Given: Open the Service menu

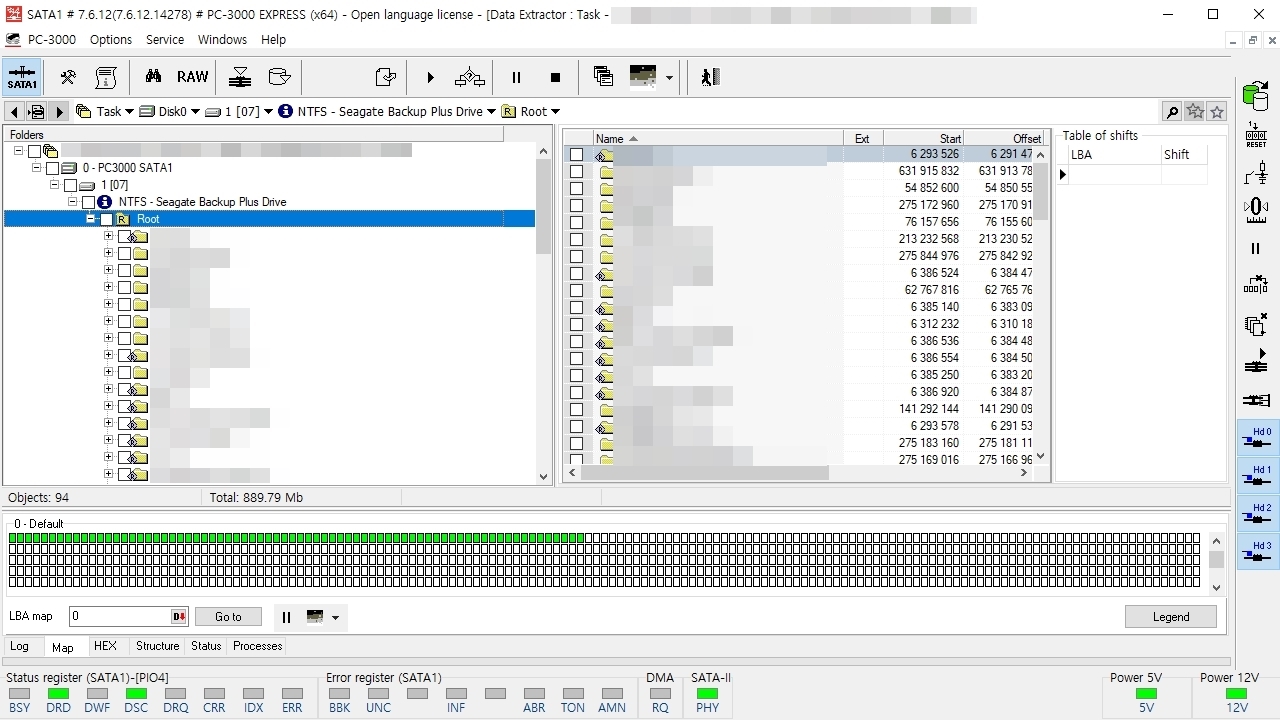Looking at the screenshot, I should coord(165,40).
